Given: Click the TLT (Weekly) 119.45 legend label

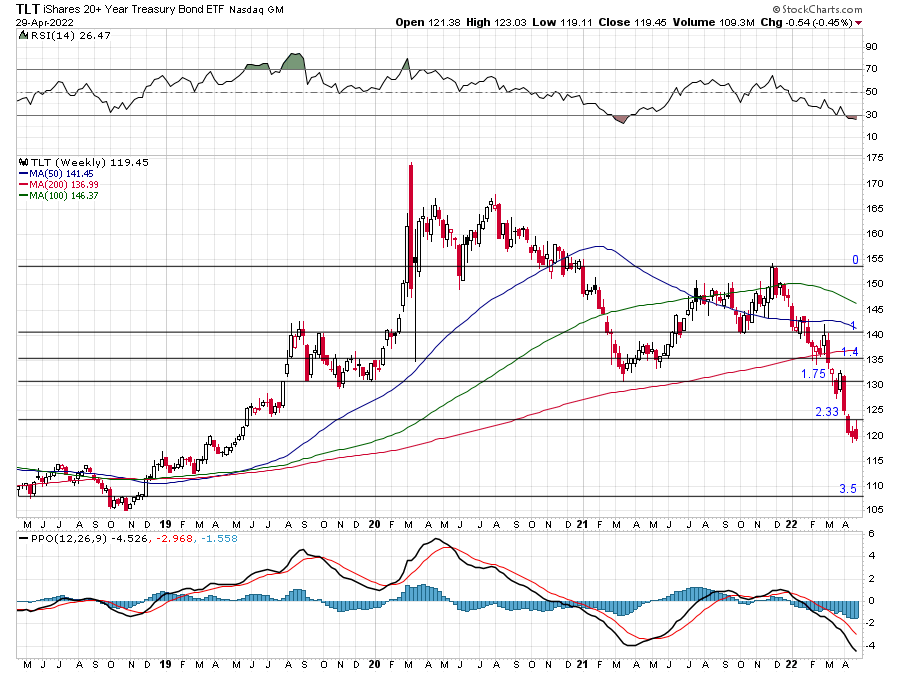Looking at the screenshot, I should (x=90, y=162).
